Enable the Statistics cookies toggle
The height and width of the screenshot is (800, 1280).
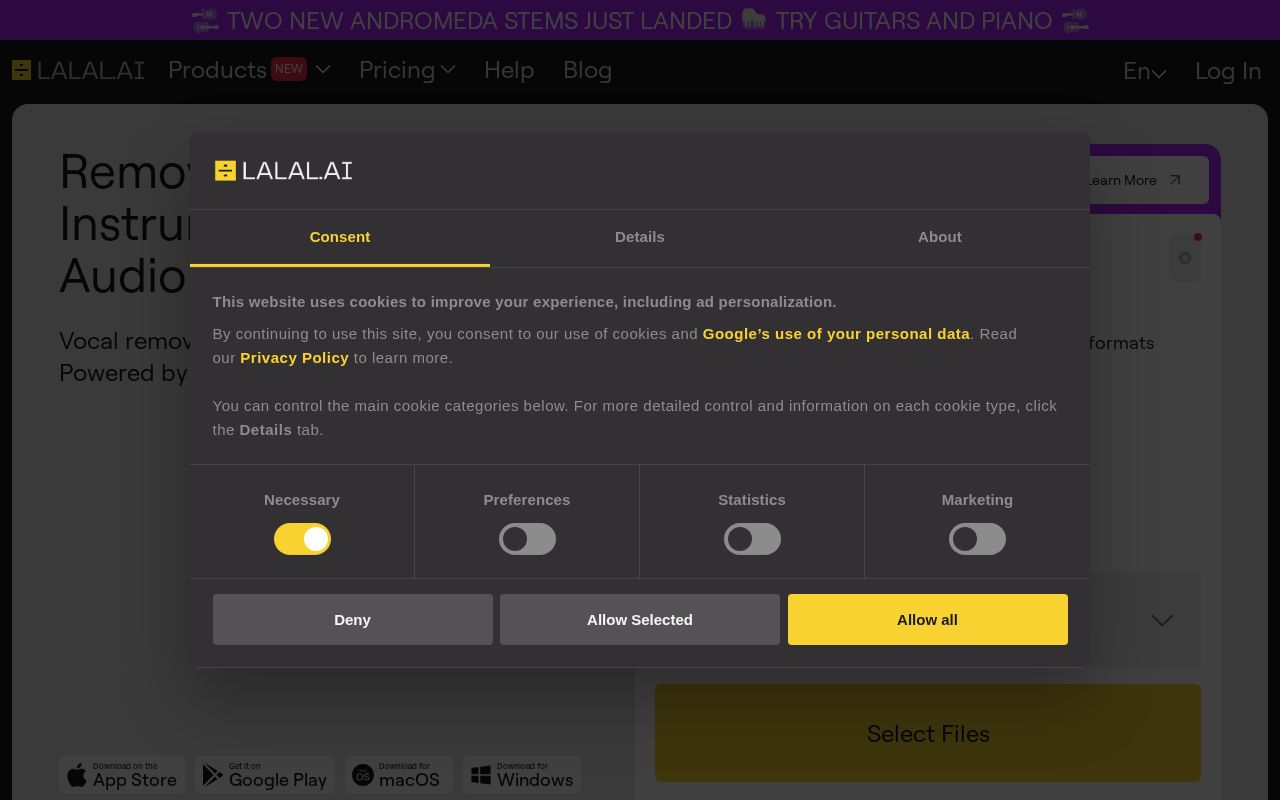(x=752, y=539)
